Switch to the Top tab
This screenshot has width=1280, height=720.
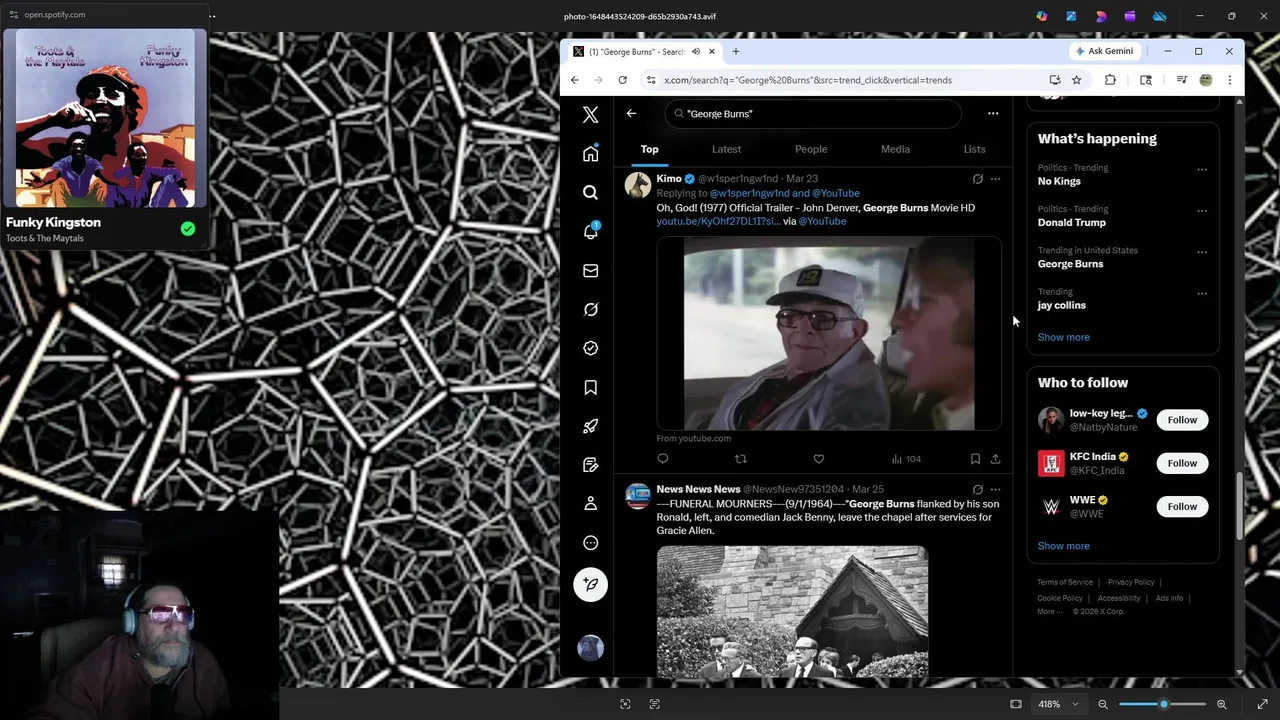tap(649, 149)
